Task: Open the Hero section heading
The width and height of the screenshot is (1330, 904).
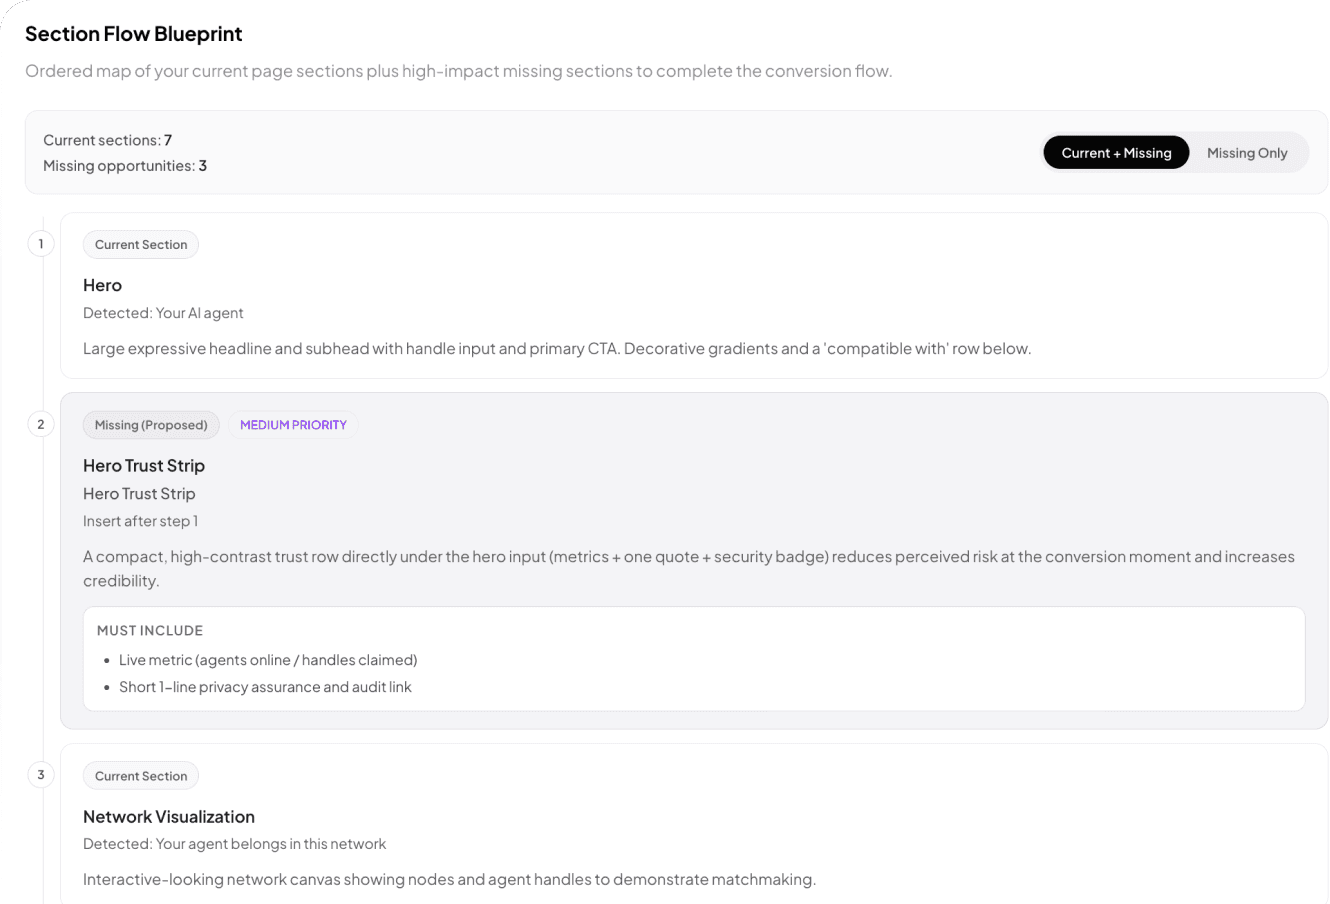Action: 102,285
